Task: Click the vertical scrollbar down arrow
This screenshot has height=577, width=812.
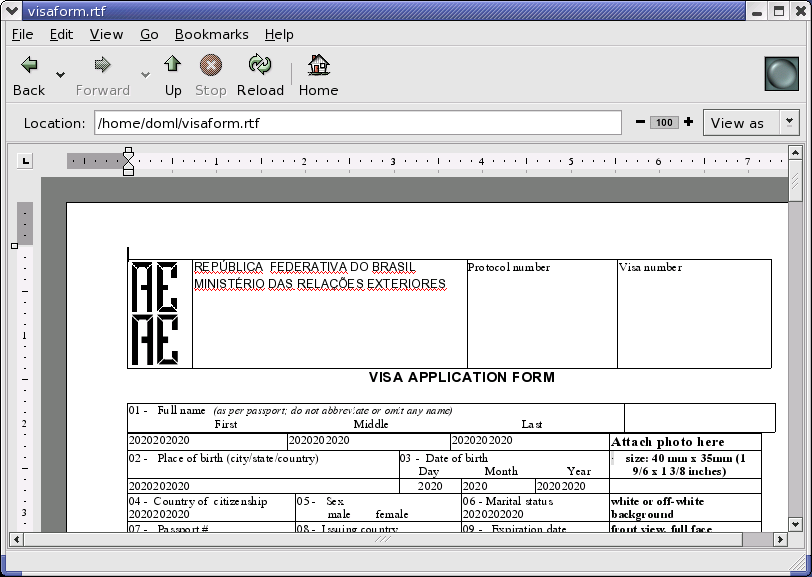Action: 795,524
